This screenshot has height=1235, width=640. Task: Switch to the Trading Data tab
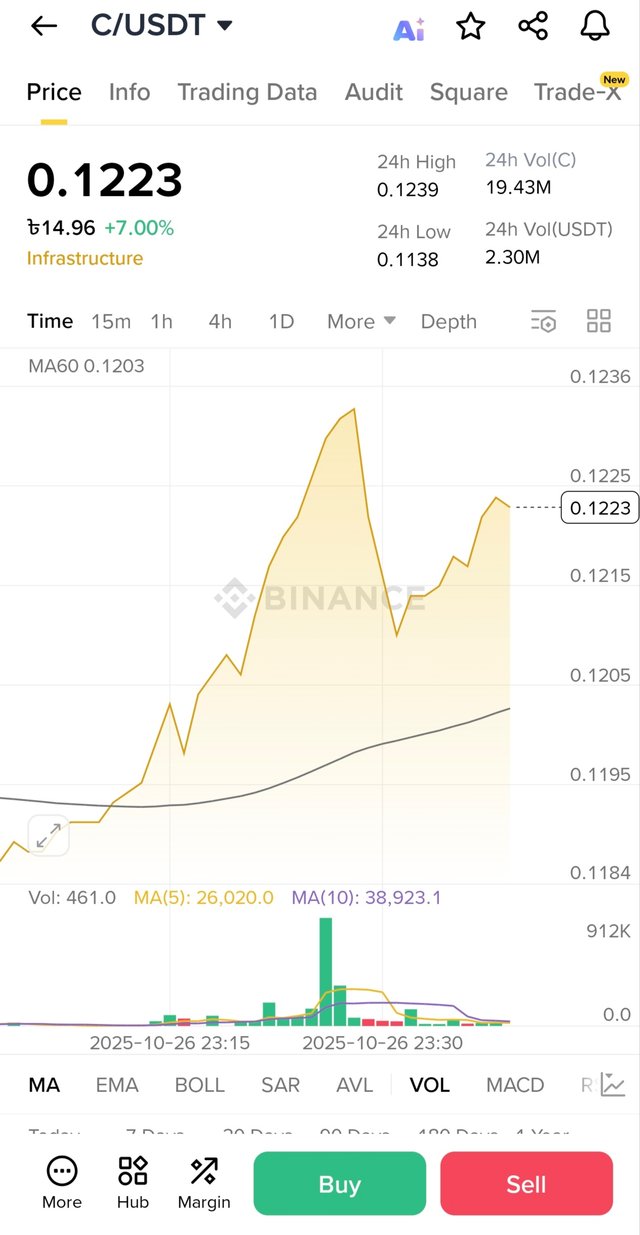(x=247, y=92)
